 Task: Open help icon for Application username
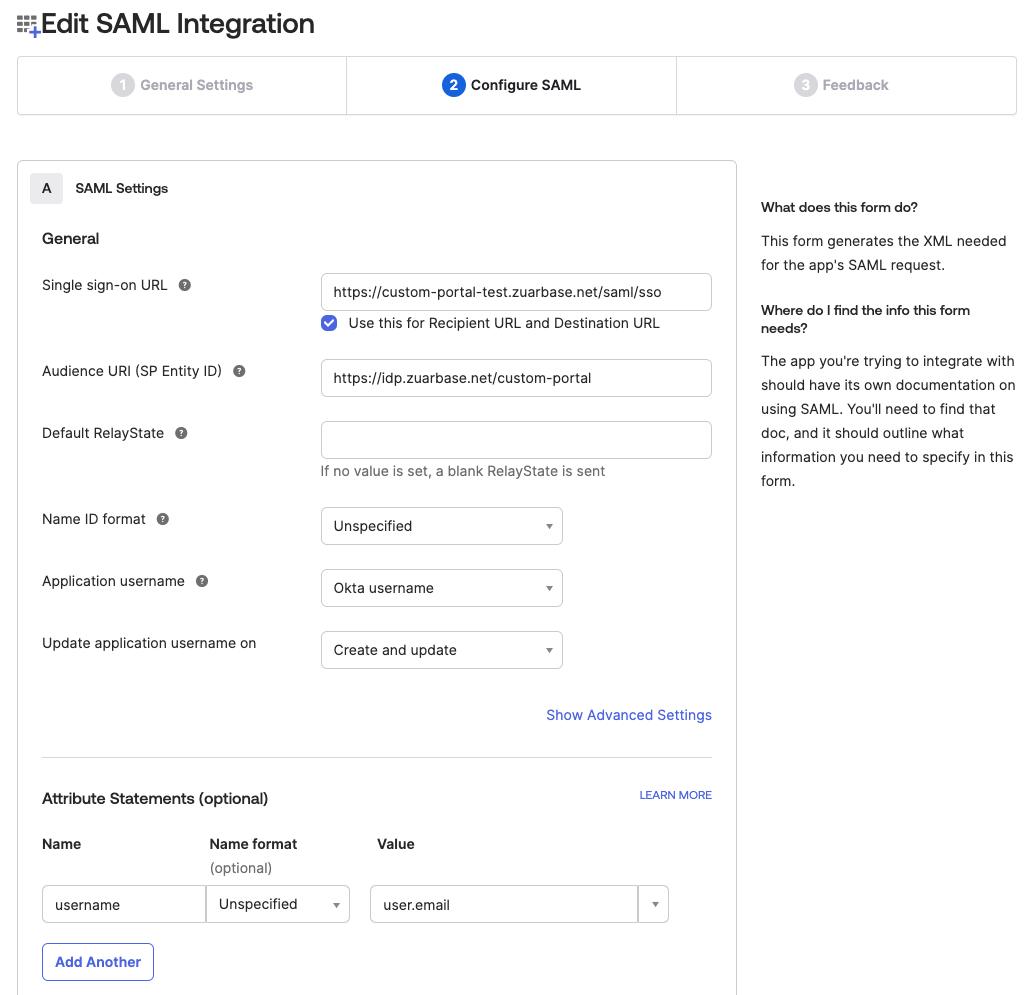(x=202, y=581)
